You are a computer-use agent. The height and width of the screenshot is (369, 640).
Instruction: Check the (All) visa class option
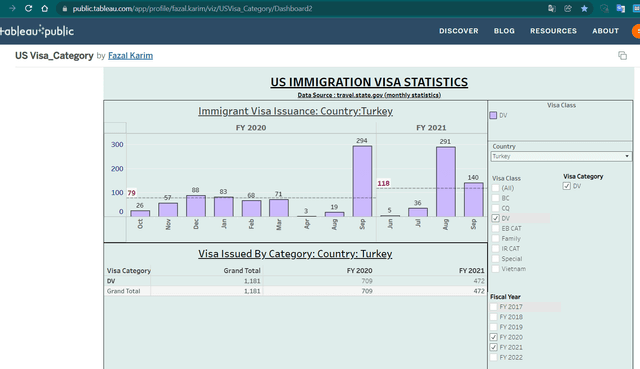point(496,188)
